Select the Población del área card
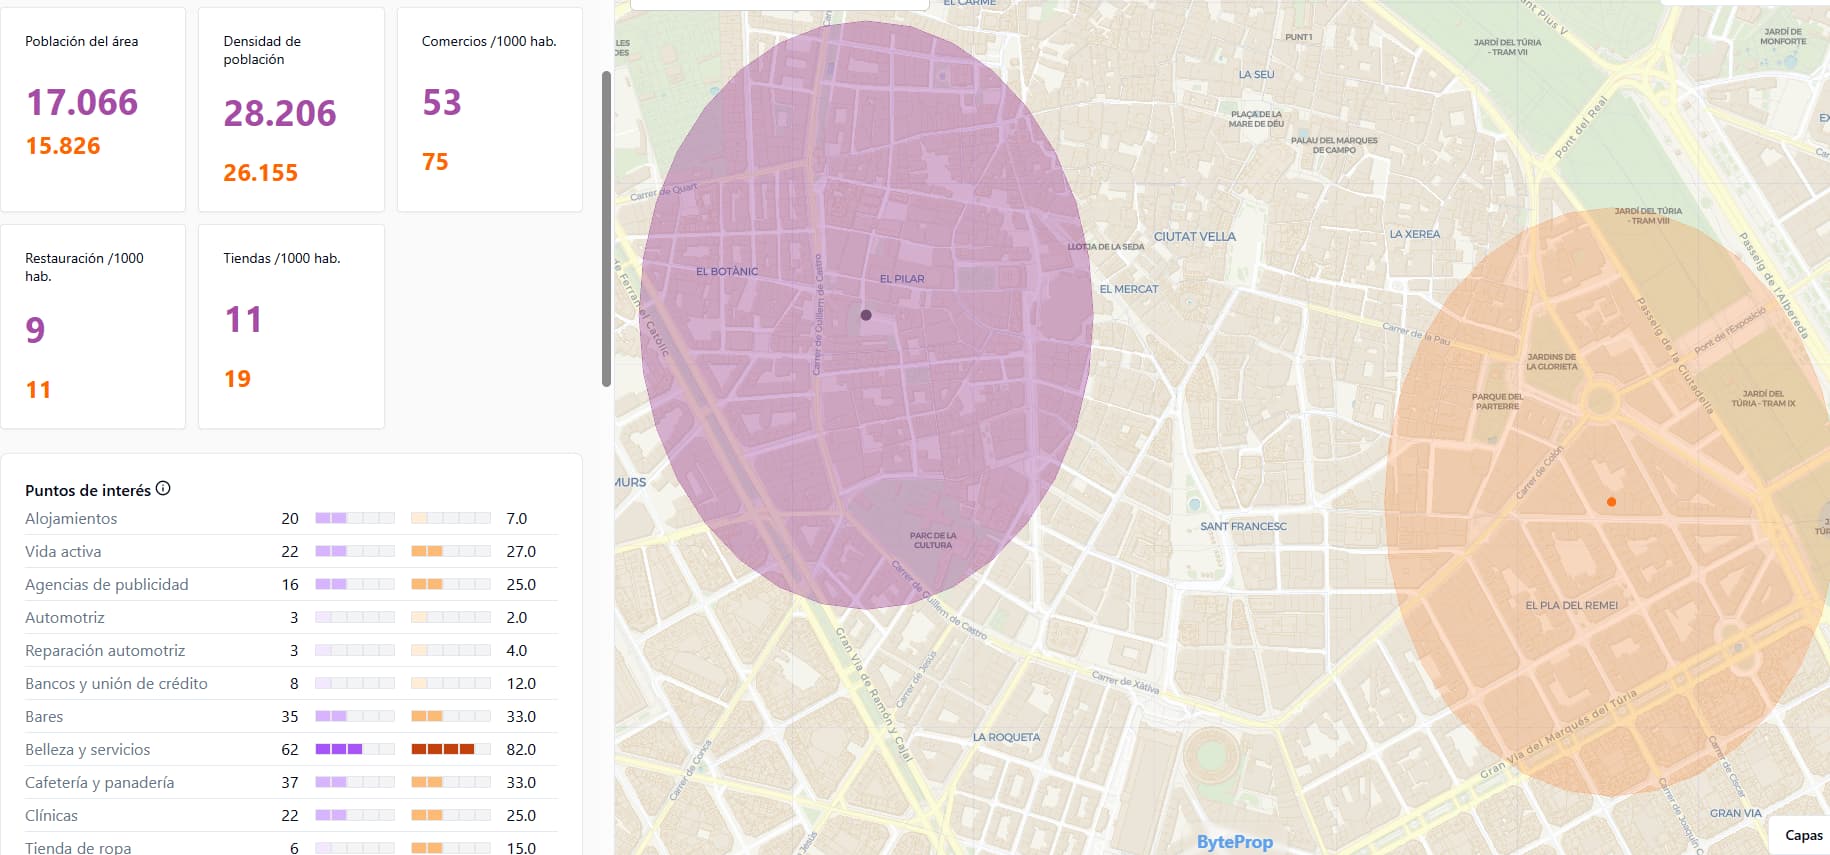The height and width of the screenshot is (855, 1830). (x=93, y=109)
